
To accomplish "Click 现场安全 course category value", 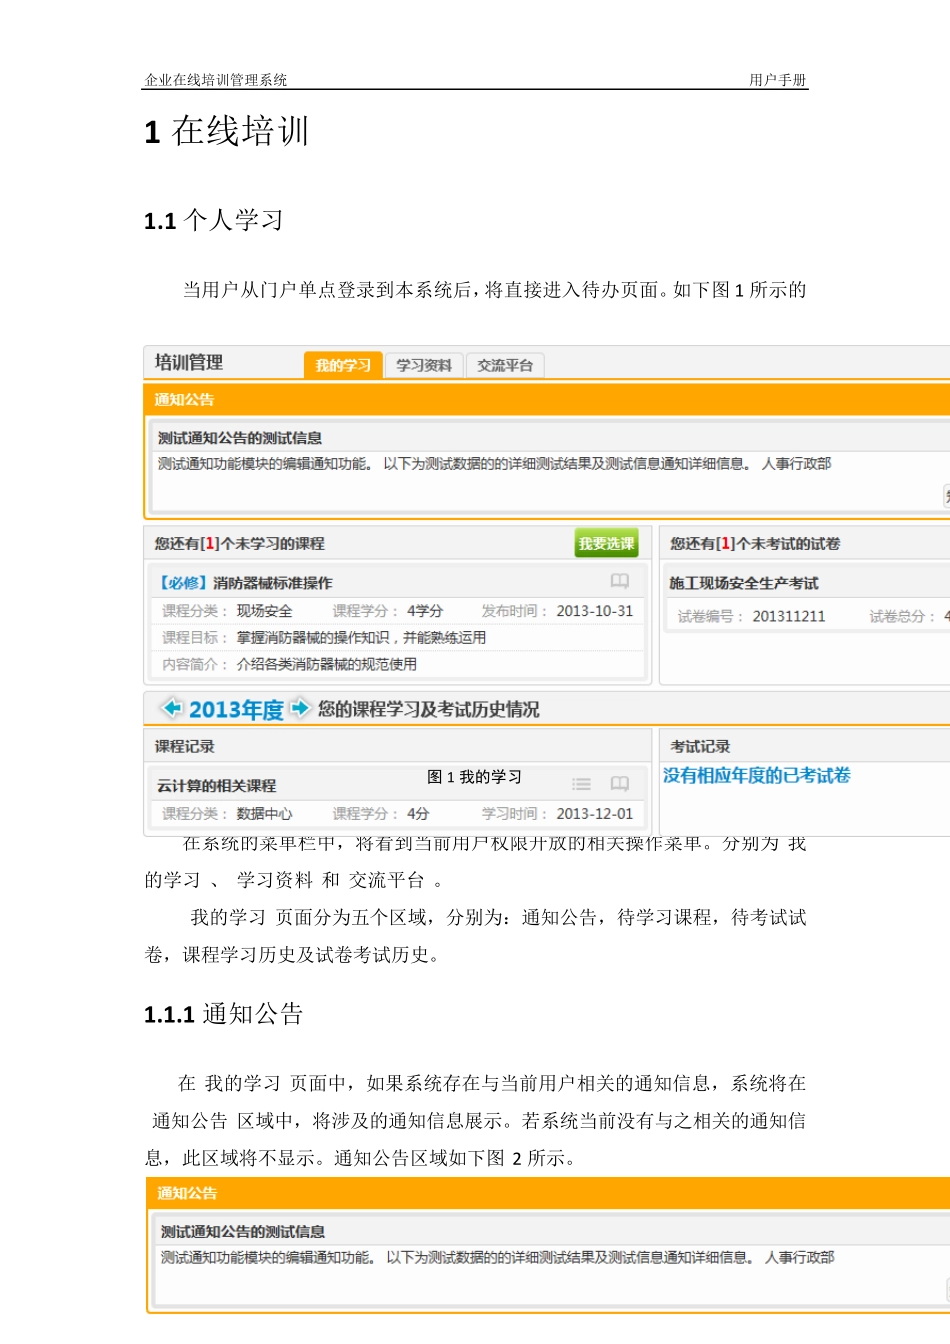I will [265, 611].
